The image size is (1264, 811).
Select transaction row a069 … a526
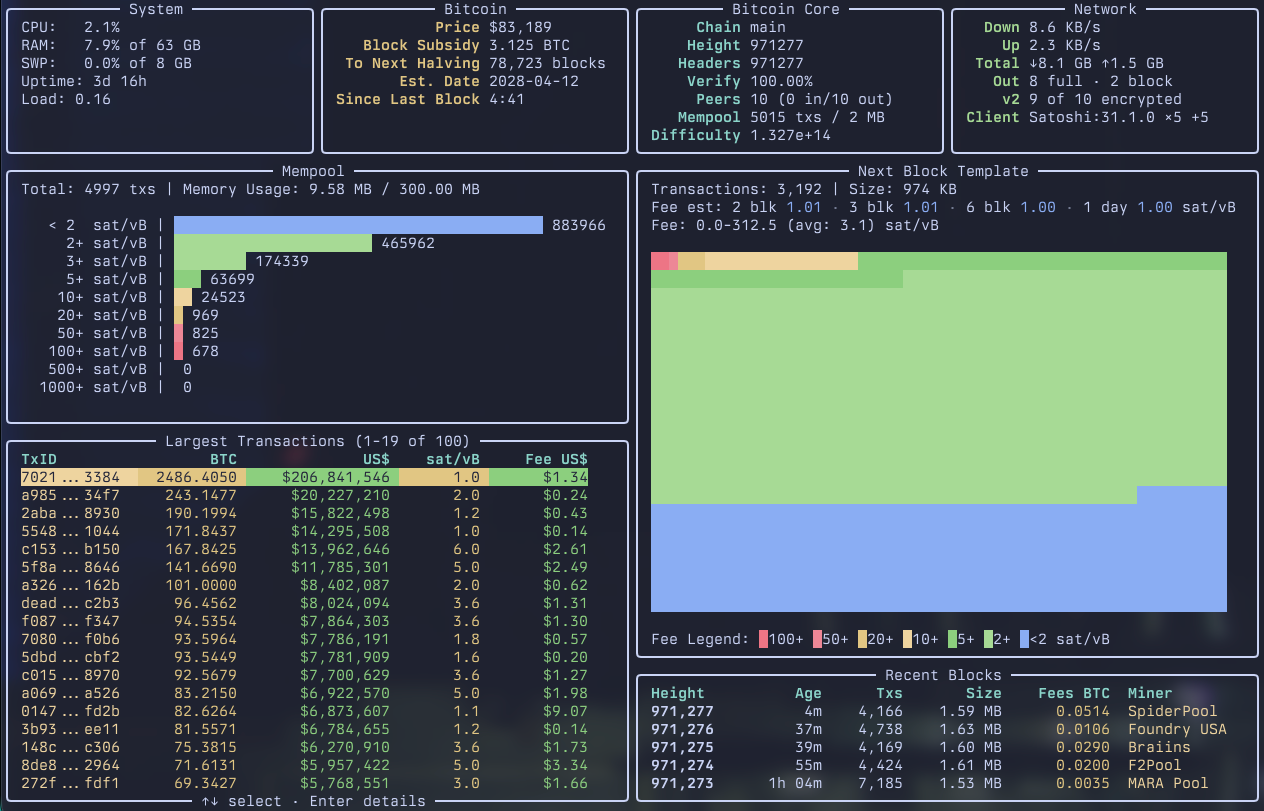click(x=305, y=693)
